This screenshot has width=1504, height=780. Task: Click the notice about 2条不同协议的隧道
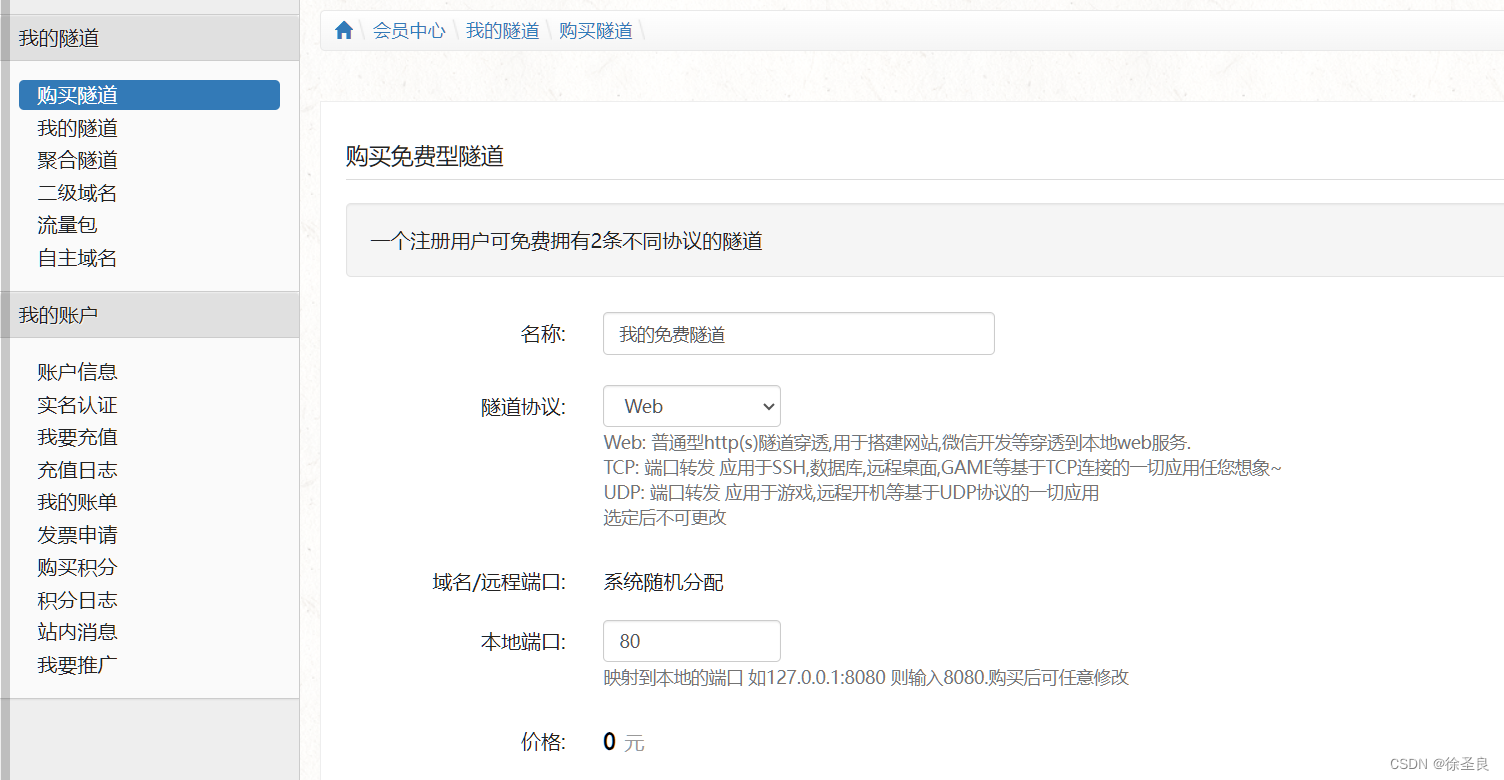point(566,241)
